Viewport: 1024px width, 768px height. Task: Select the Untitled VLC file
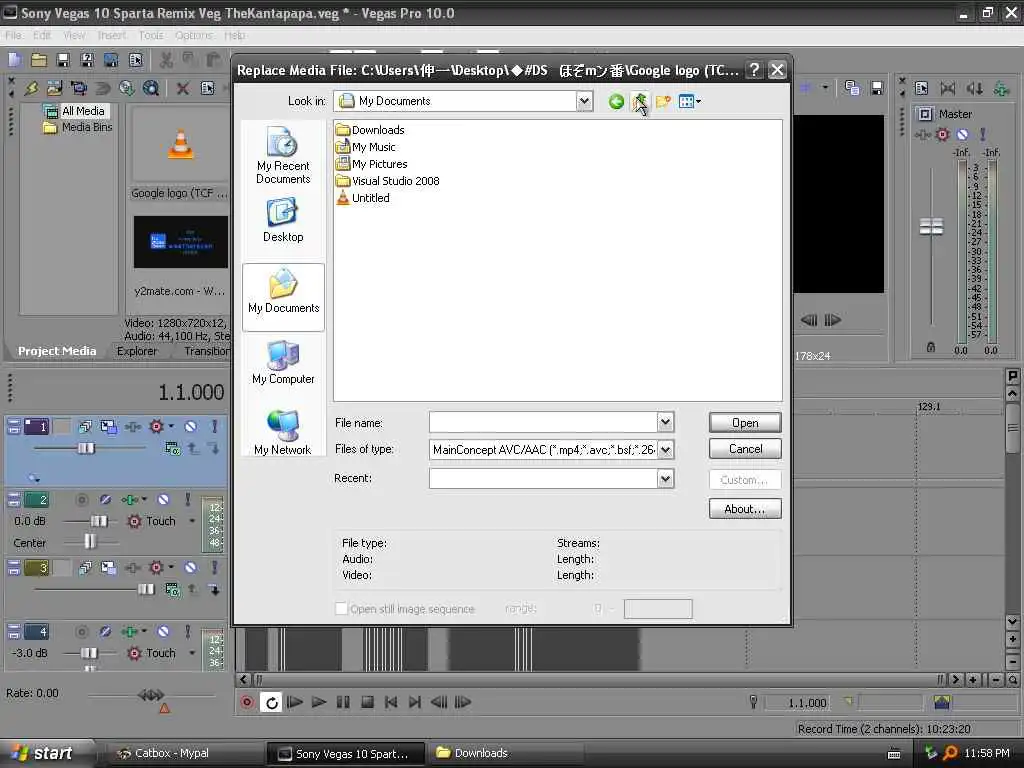(x=362, y=198)
